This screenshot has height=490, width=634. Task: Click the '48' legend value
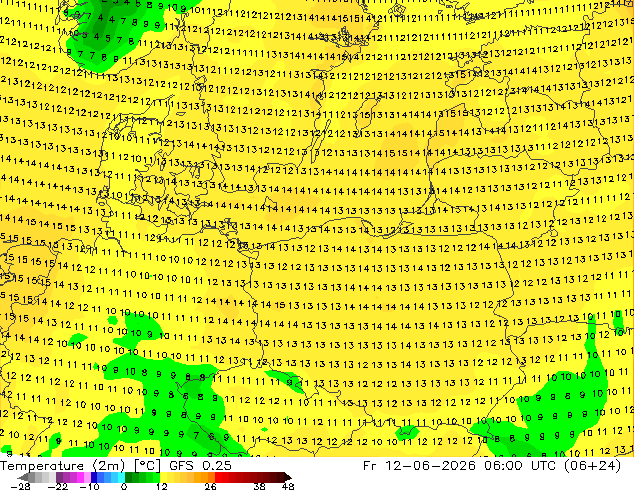pos(288,486)
